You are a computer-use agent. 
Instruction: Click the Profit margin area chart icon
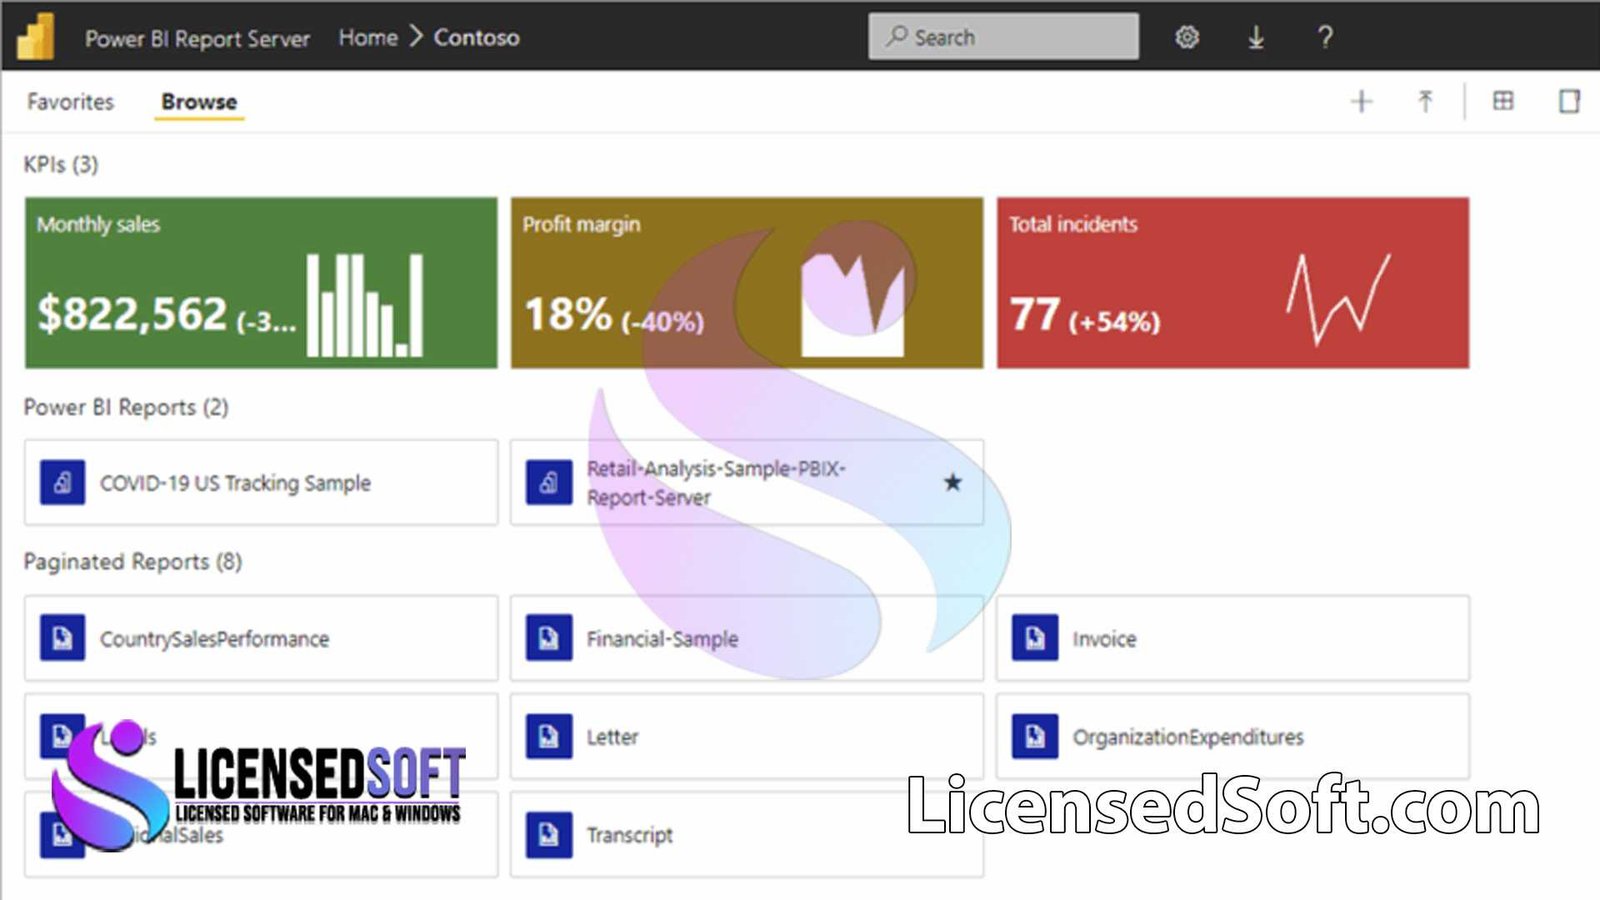pos(853,305)
